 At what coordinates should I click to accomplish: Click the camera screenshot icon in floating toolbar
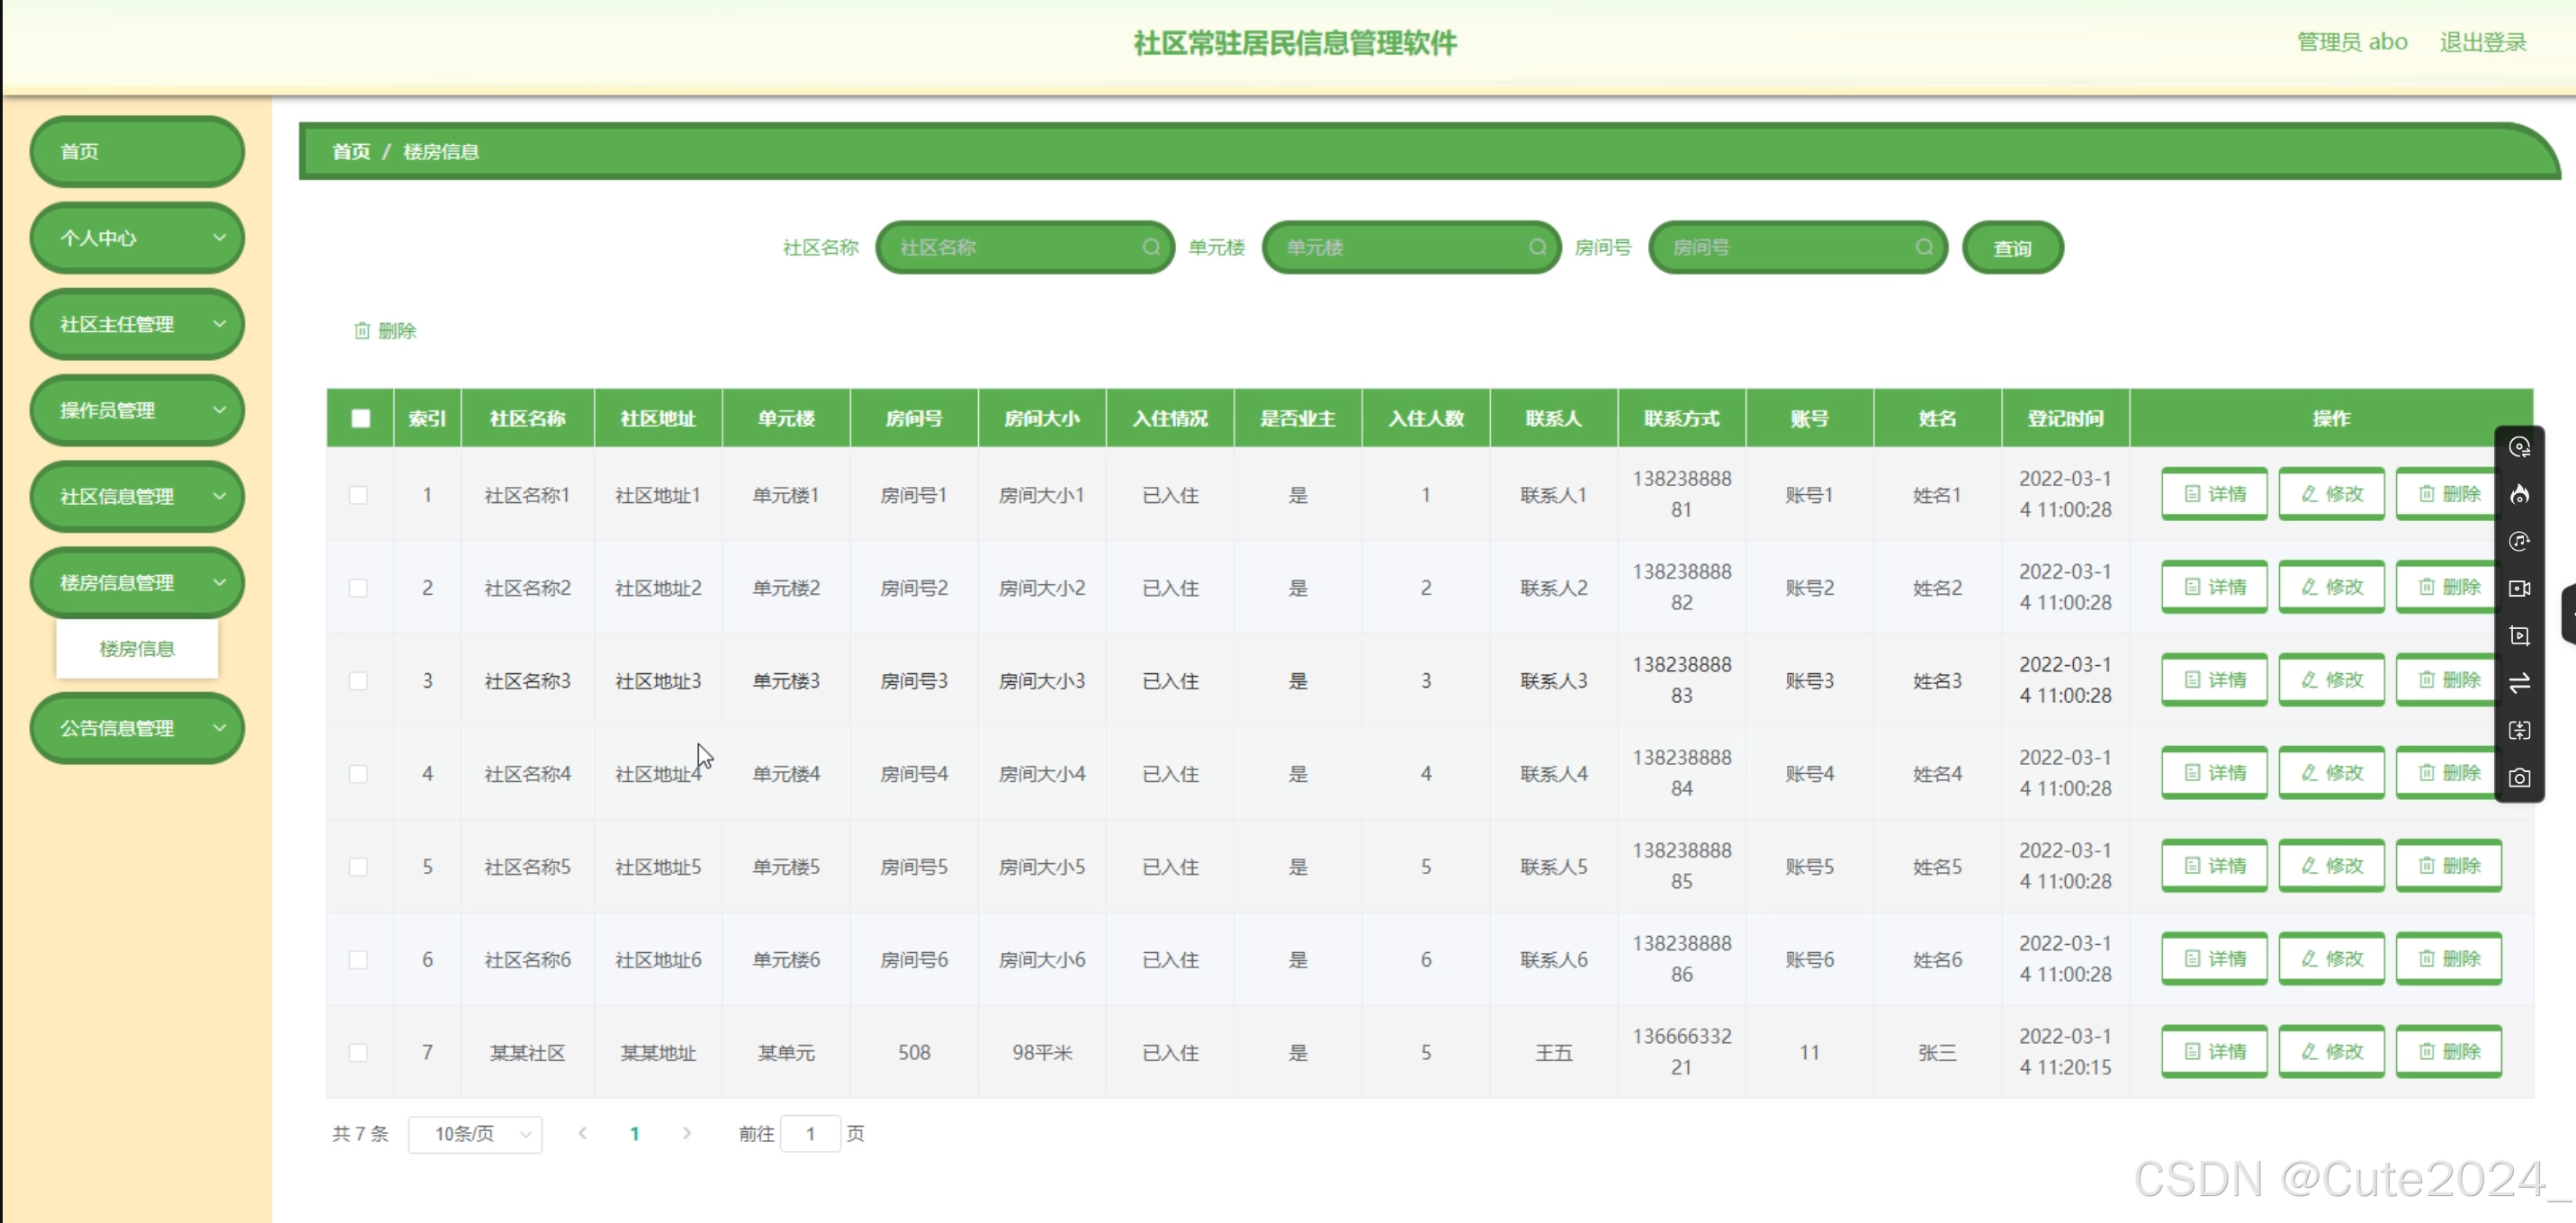coord(2519,777)
